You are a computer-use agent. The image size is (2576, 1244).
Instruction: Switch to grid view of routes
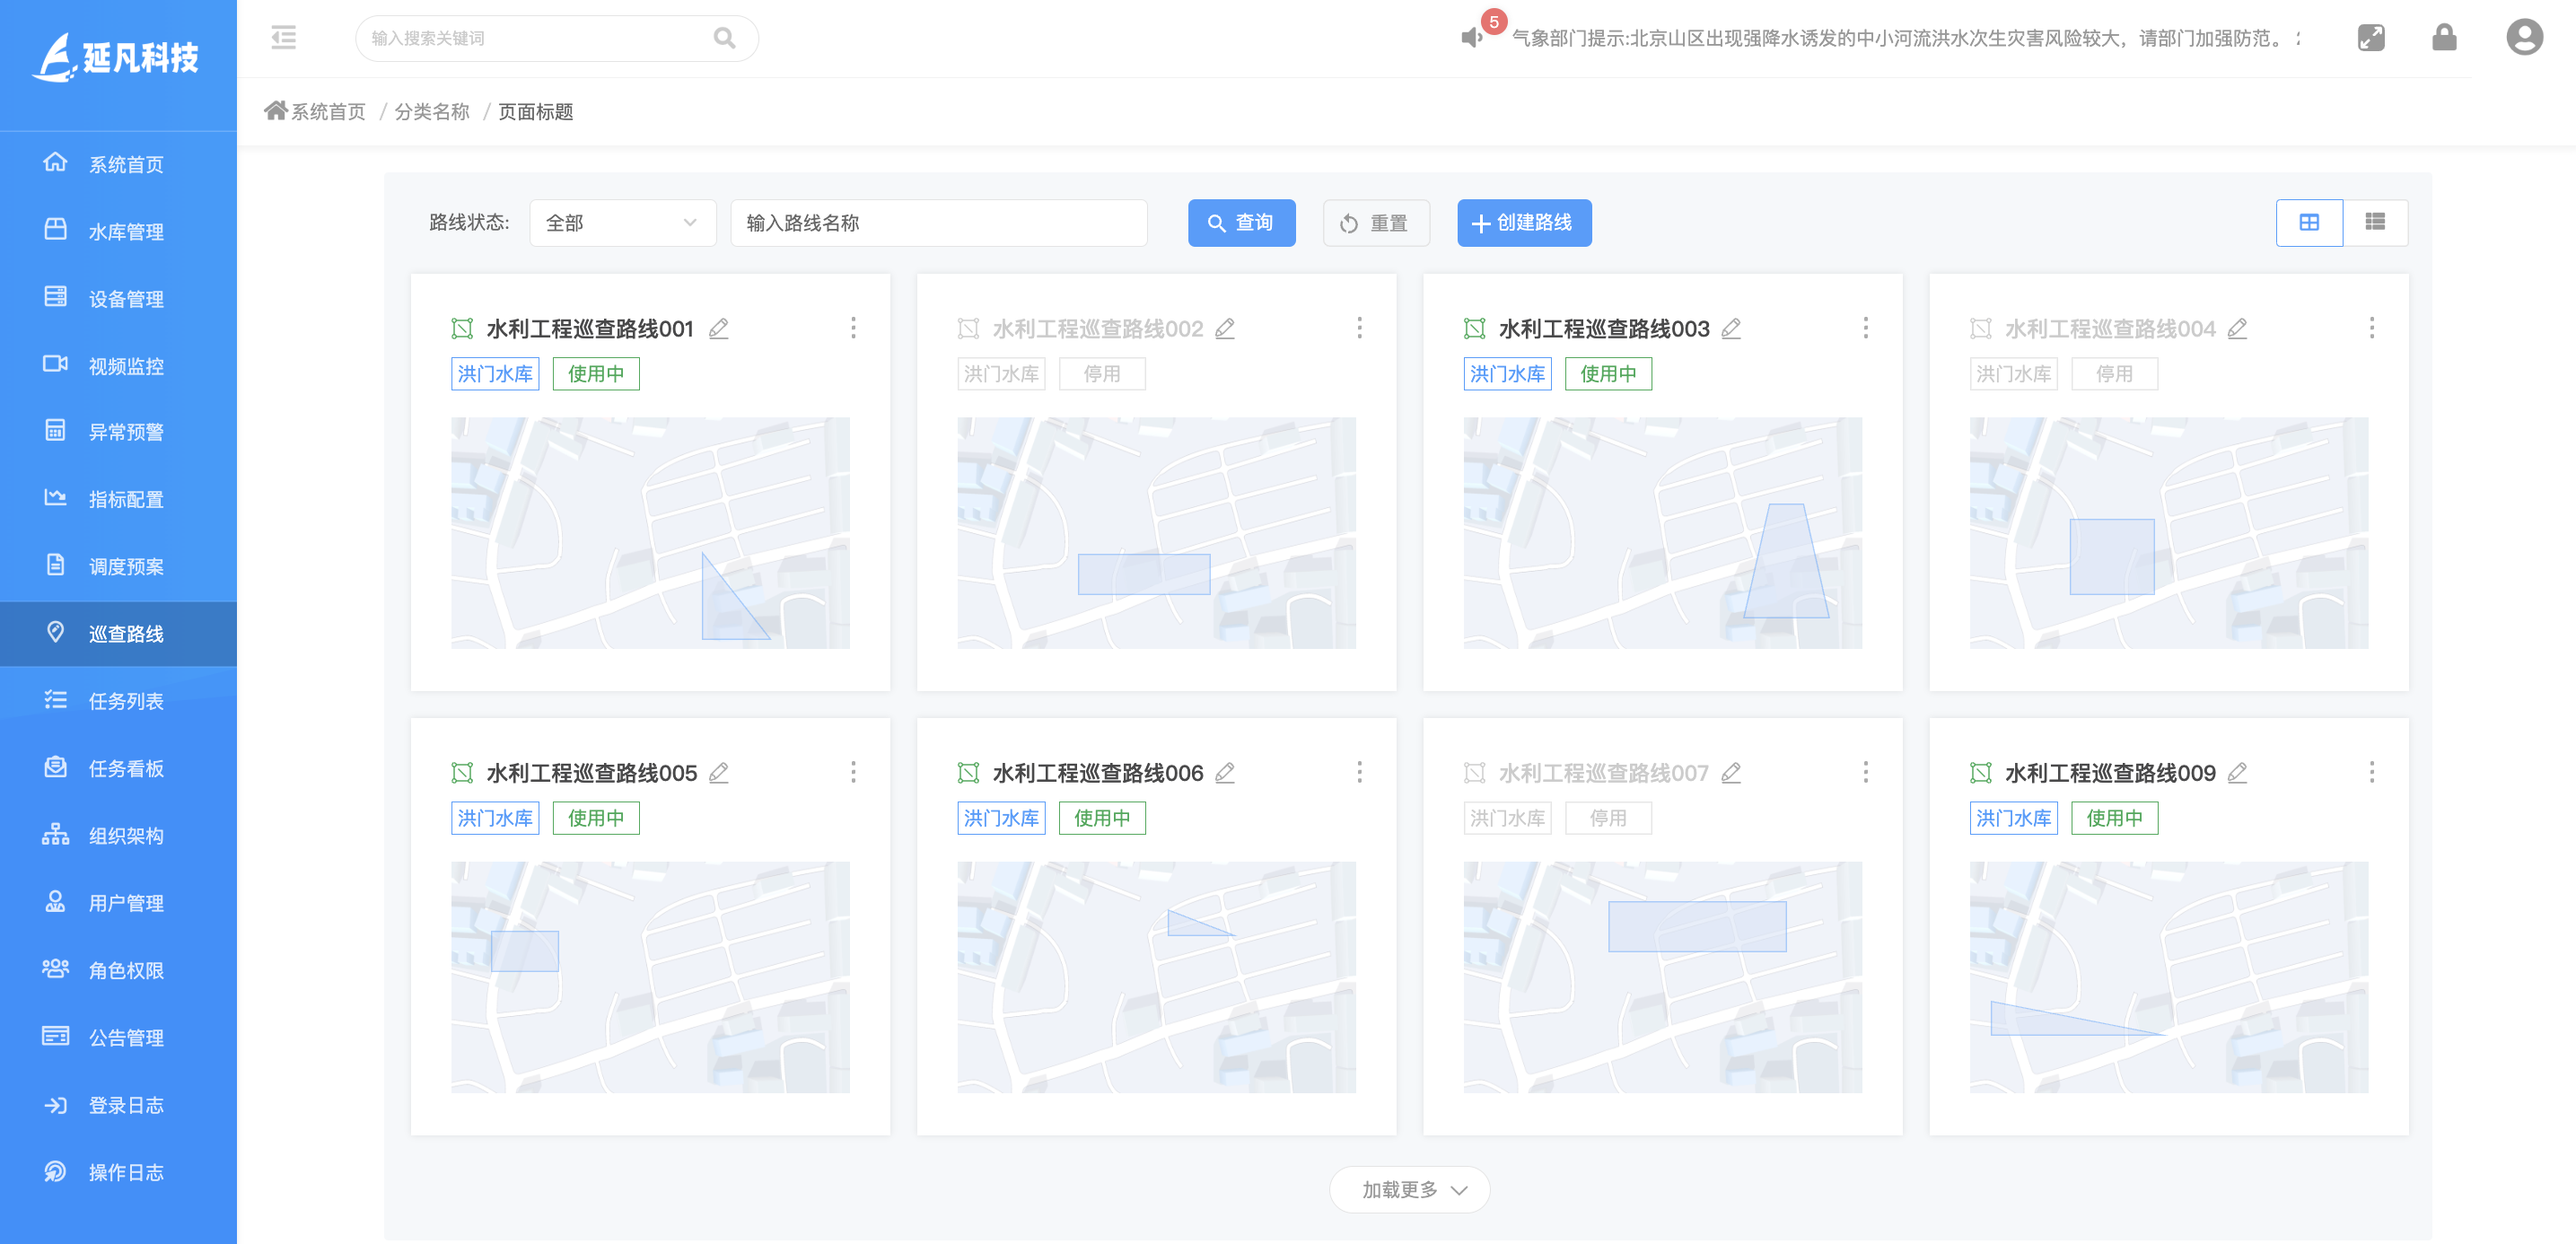point(2310,222)
